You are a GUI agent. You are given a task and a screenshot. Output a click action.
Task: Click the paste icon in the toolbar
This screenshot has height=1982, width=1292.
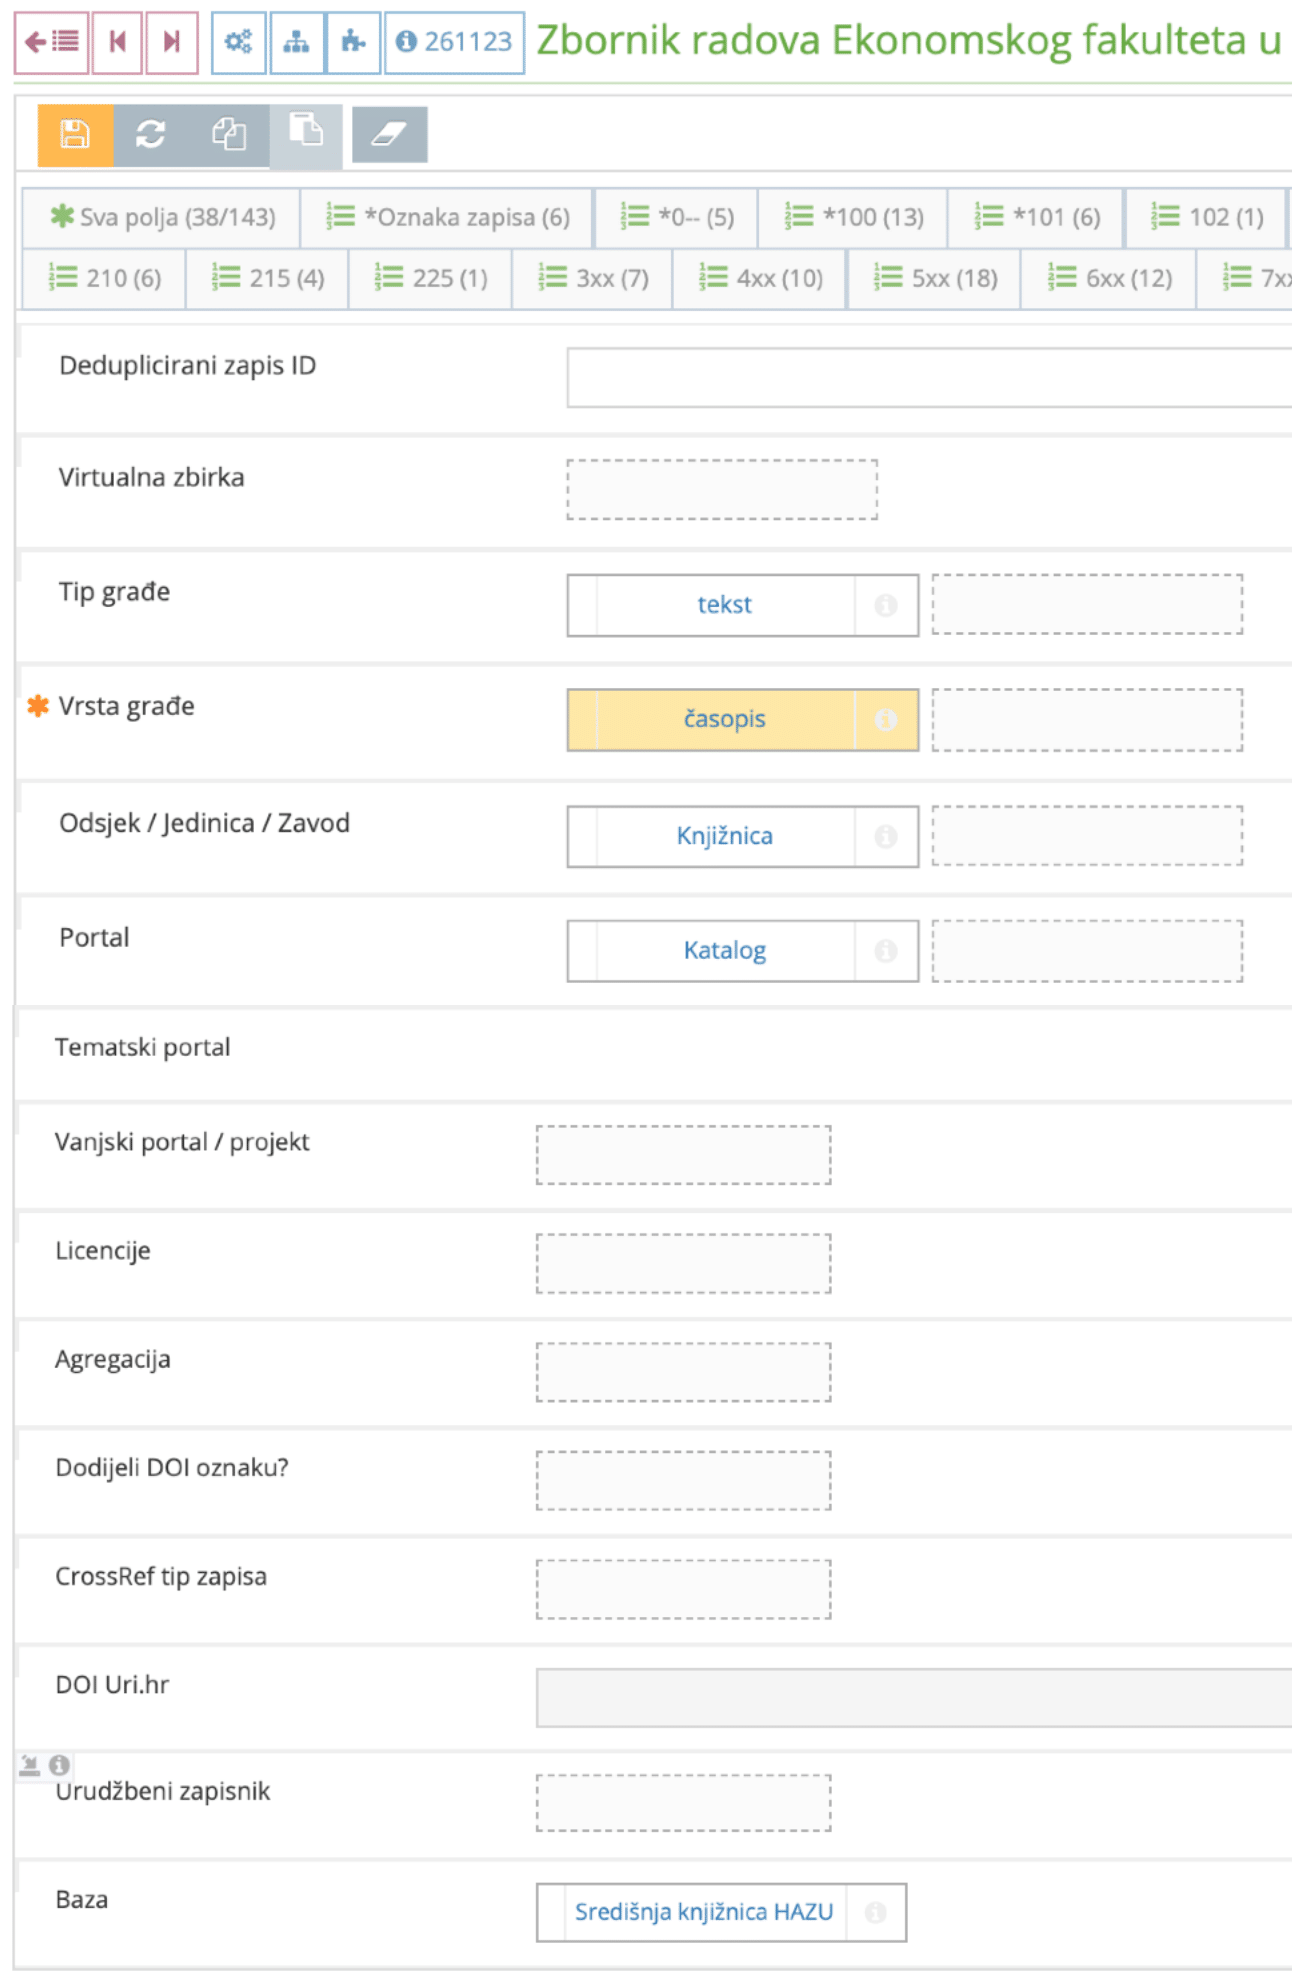tap(306, 130)
